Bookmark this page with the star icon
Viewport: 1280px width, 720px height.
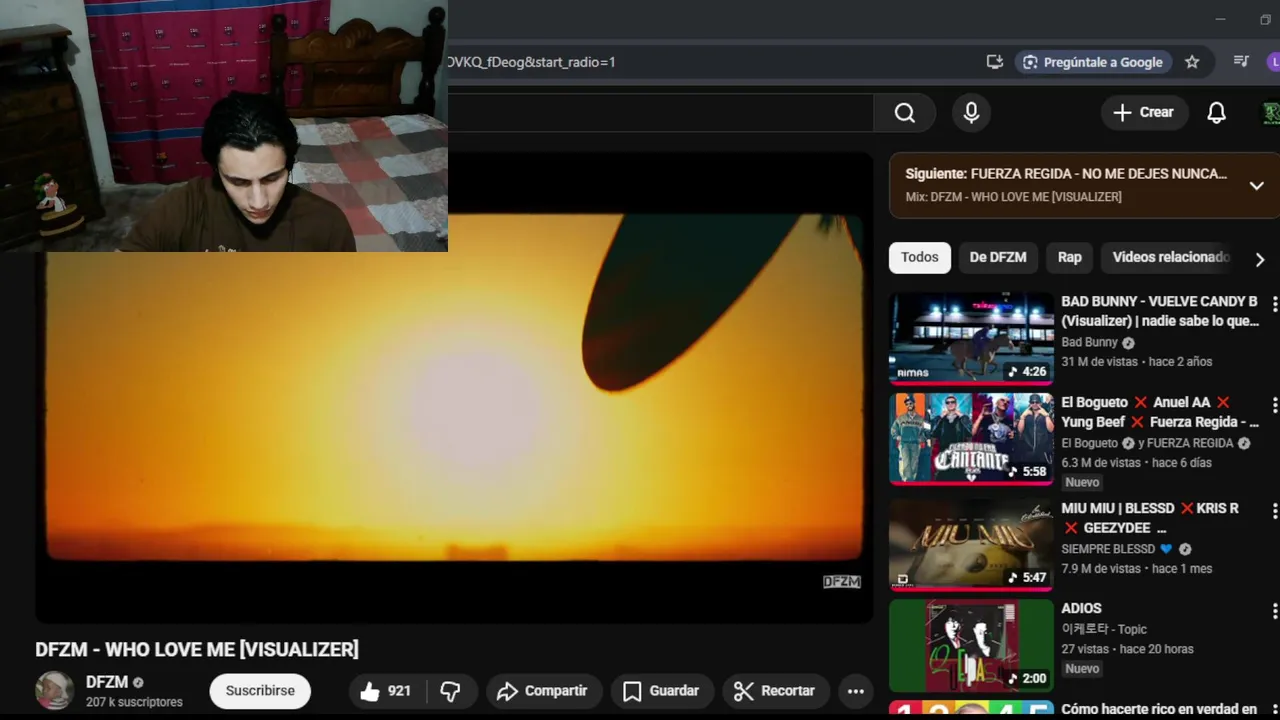click(x=1192, y=62)
